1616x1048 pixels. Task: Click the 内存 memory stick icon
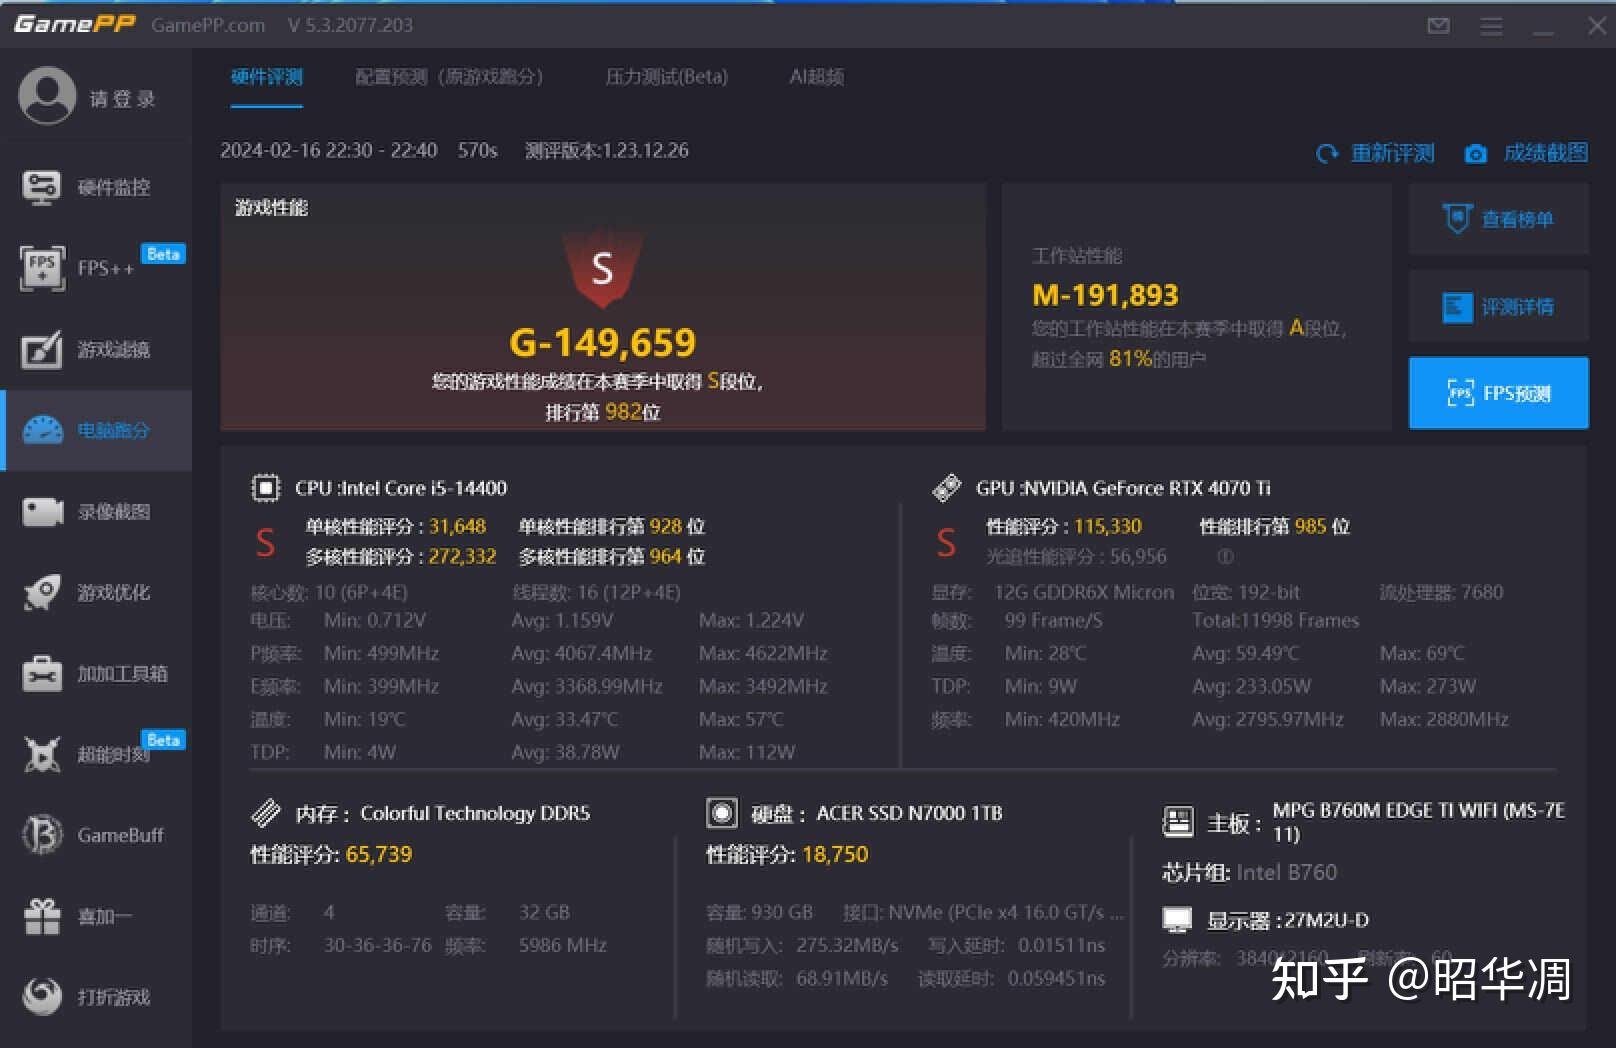265,813
